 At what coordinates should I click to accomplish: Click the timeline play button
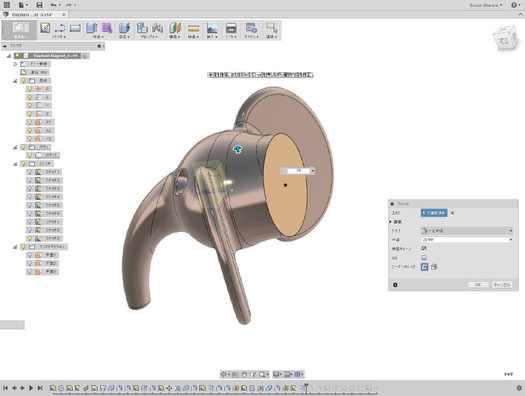(x=31, y=388)
